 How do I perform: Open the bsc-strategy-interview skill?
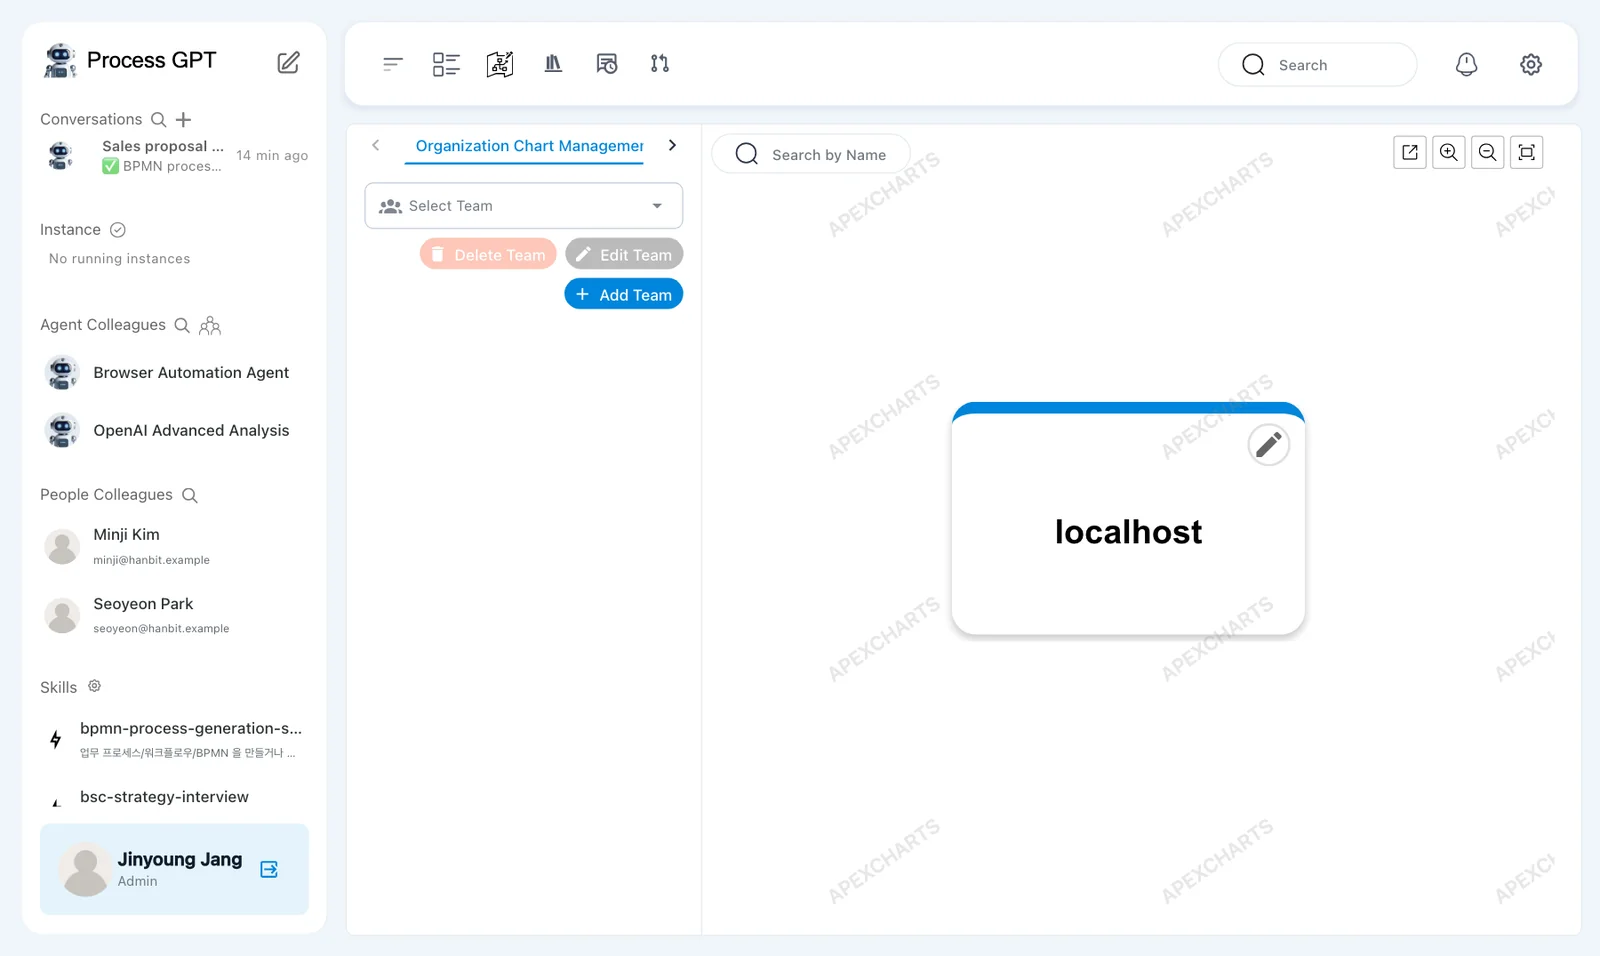[174, 797]
